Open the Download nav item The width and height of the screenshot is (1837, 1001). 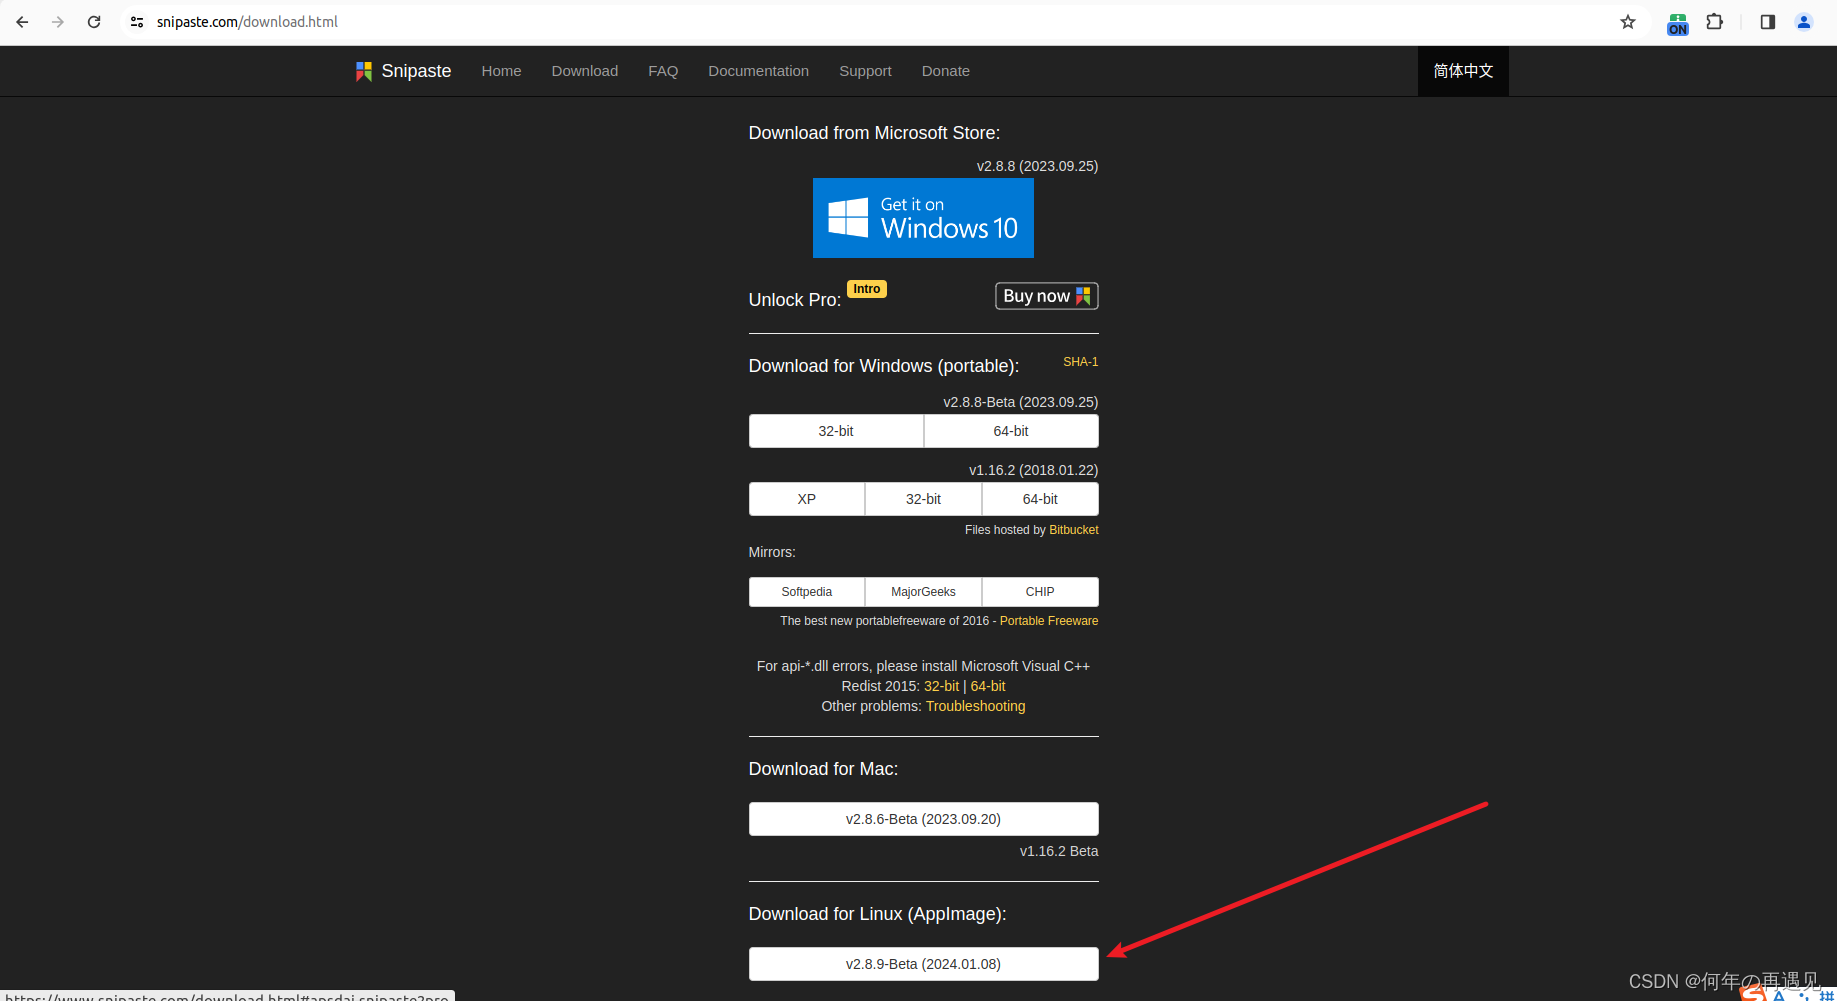point(585,71)
